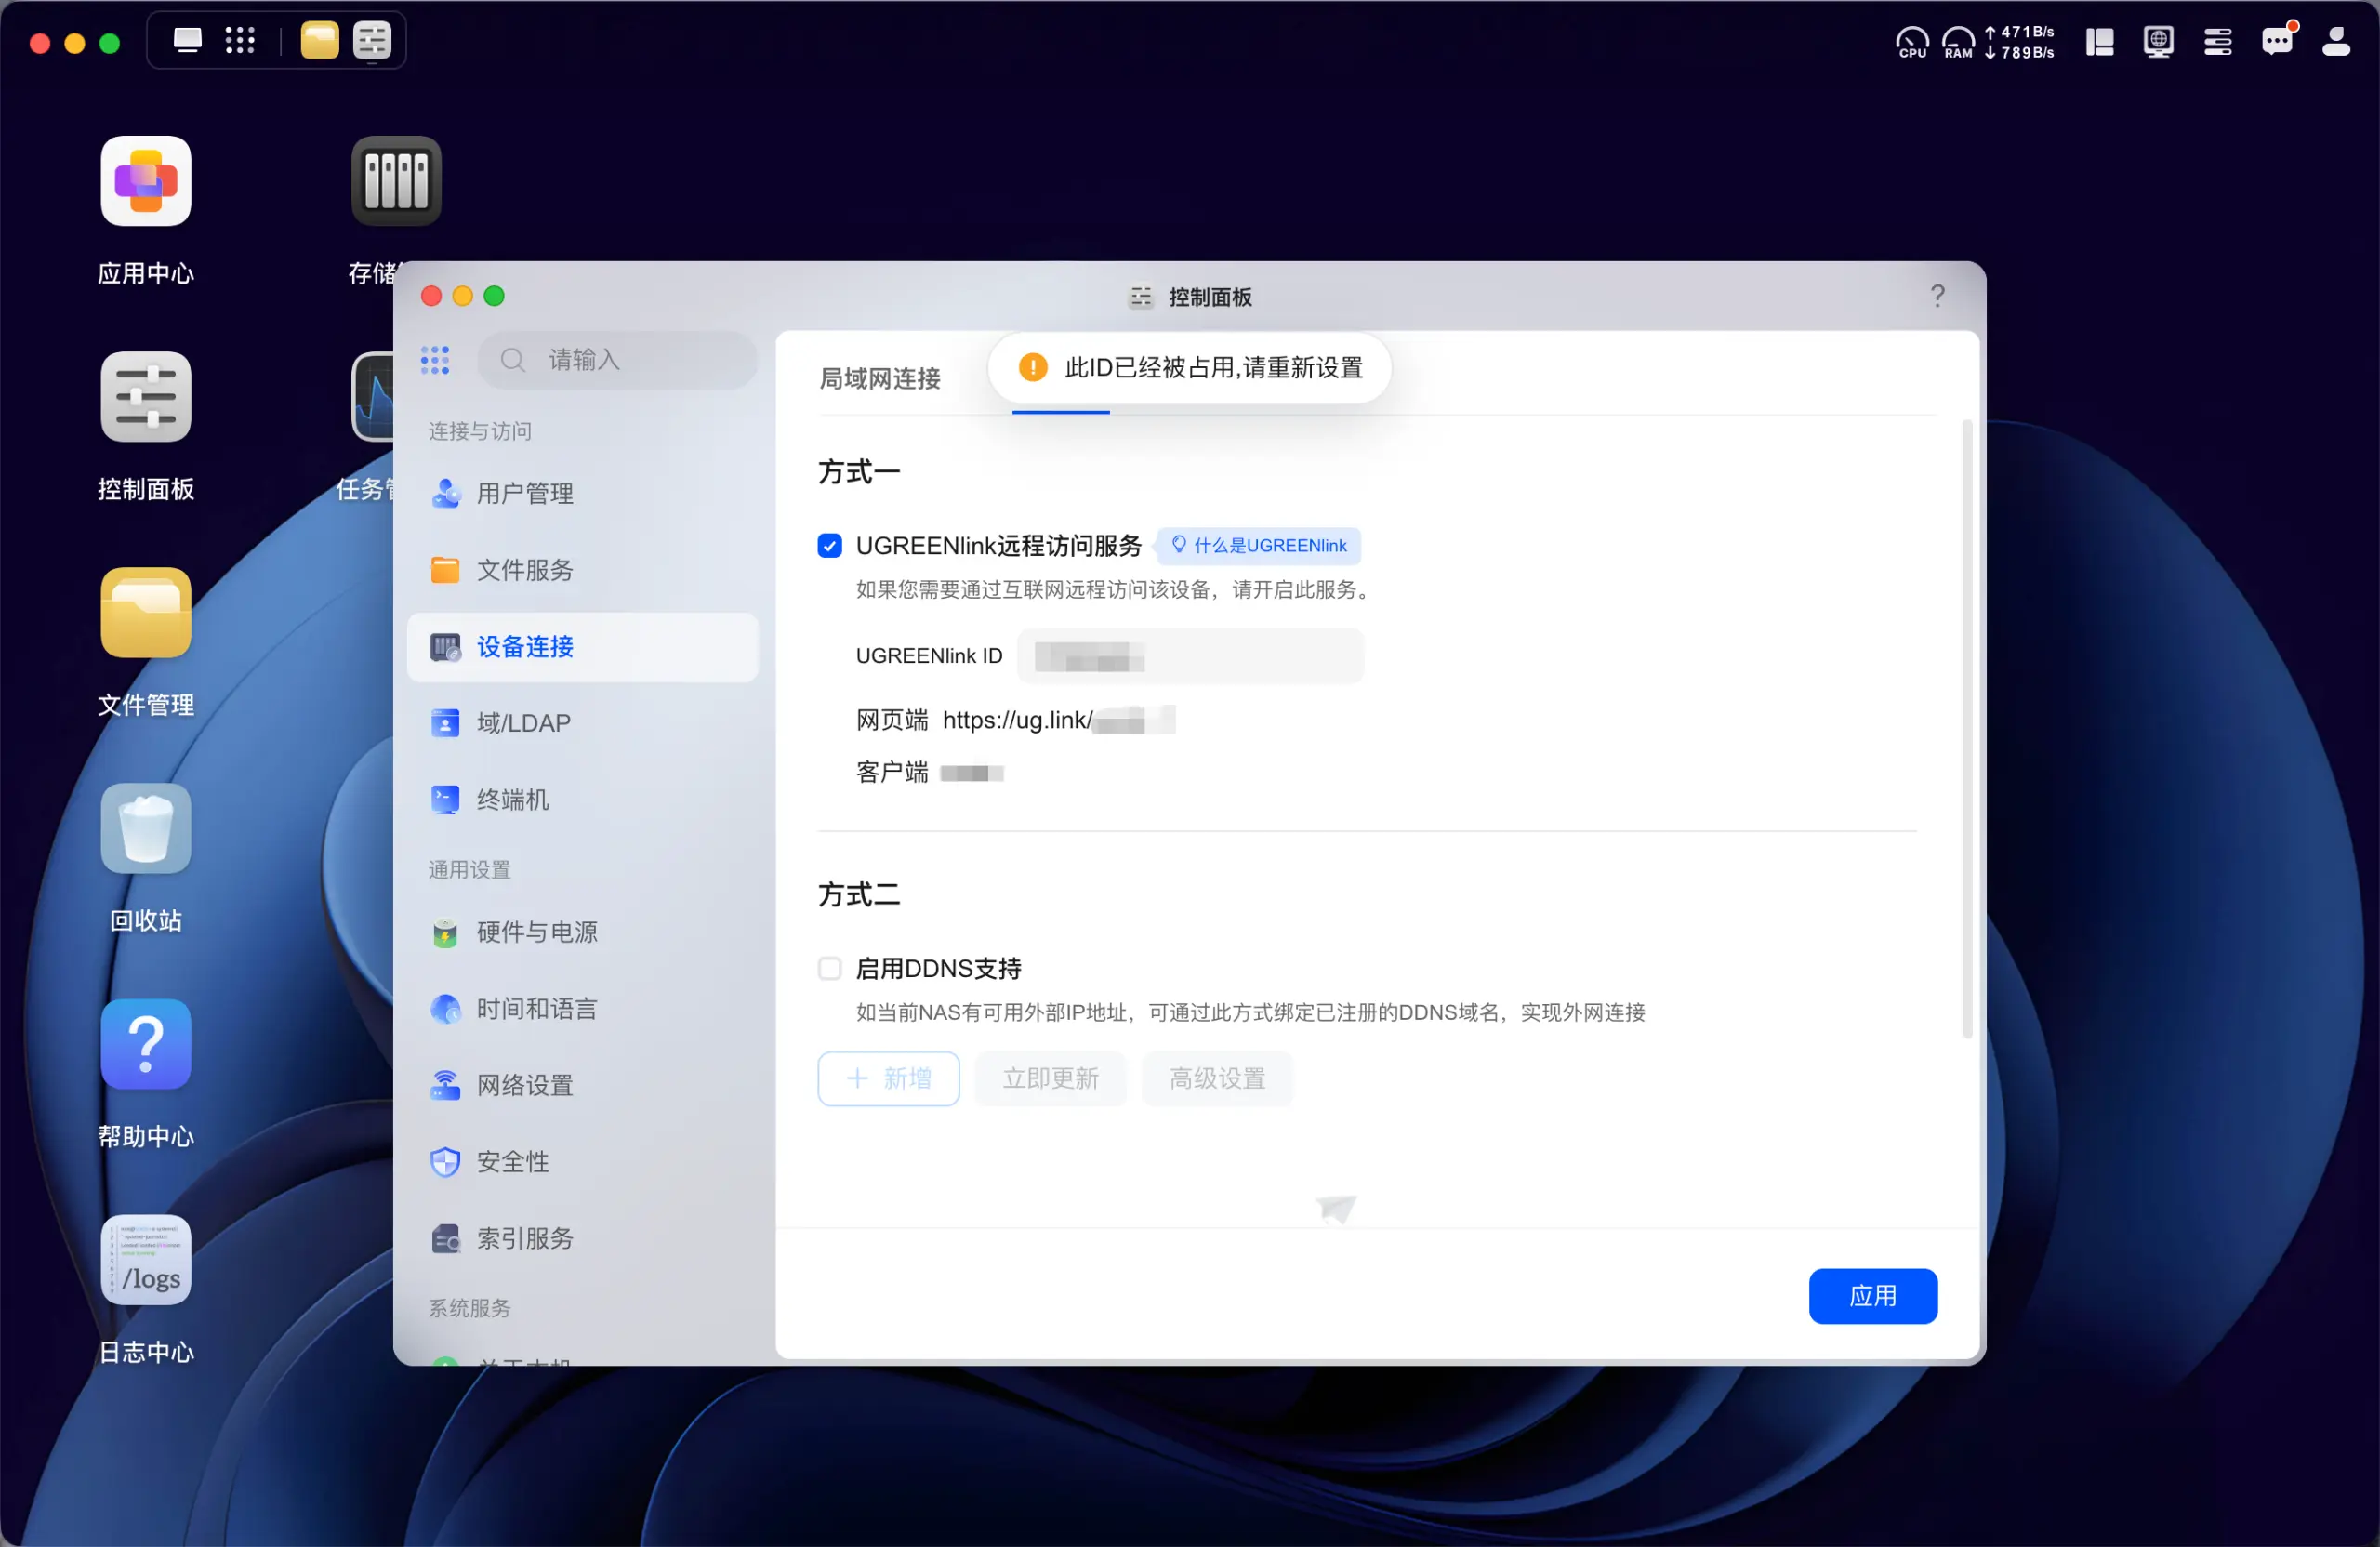This screenshot has width=2380, height=1547.
Task: Click the 立即更新 button
Action: click(x=1050, y=1079)
